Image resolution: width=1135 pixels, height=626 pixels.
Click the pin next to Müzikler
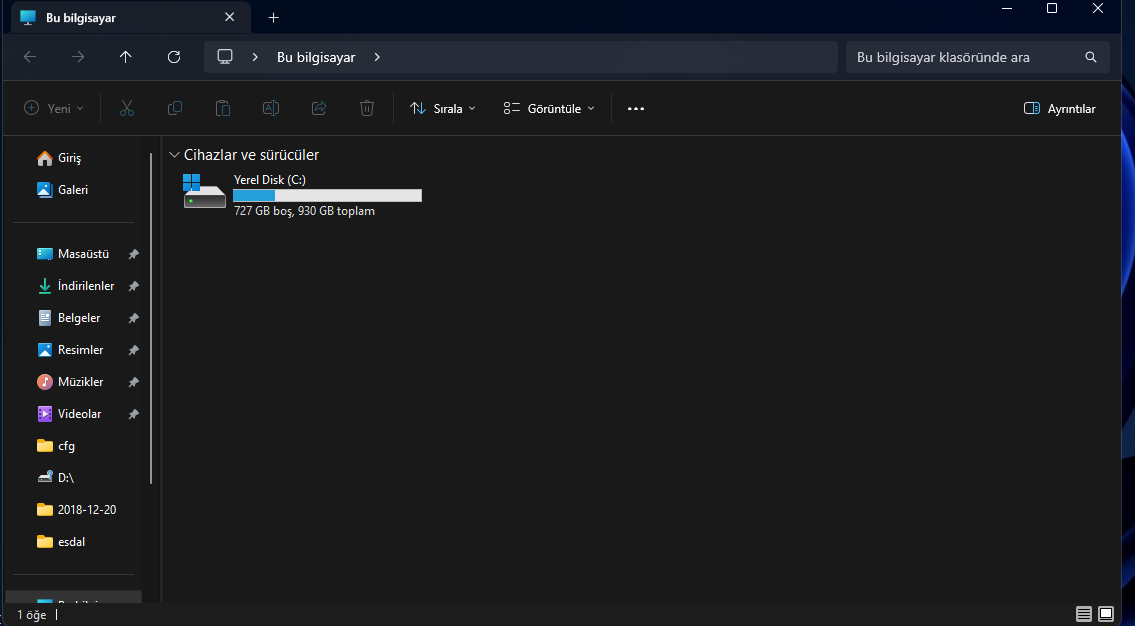[133, 381]
